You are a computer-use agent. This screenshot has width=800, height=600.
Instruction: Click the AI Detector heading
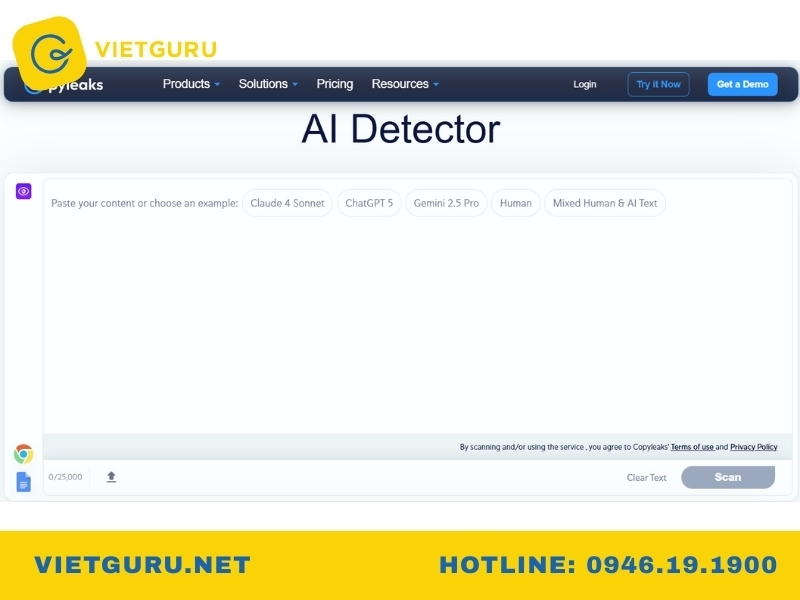401,129
